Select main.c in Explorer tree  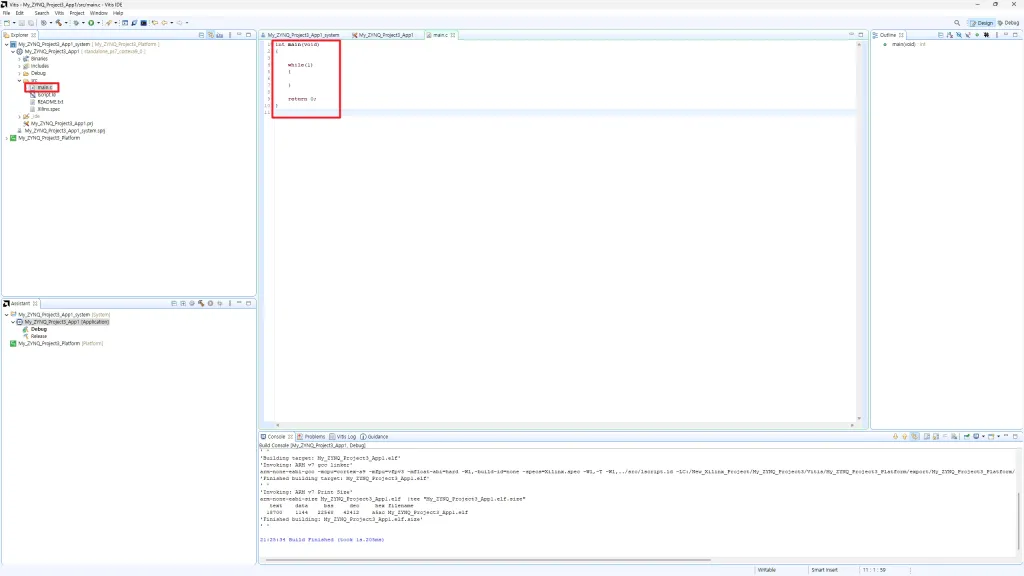[x=42, y=88]
